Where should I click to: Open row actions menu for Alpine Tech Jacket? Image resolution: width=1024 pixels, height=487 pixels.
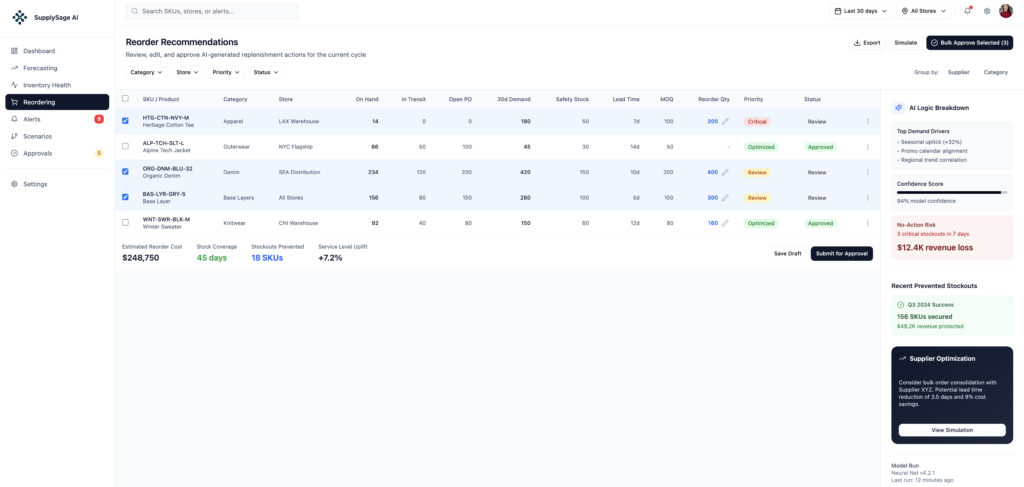[867, 147]
